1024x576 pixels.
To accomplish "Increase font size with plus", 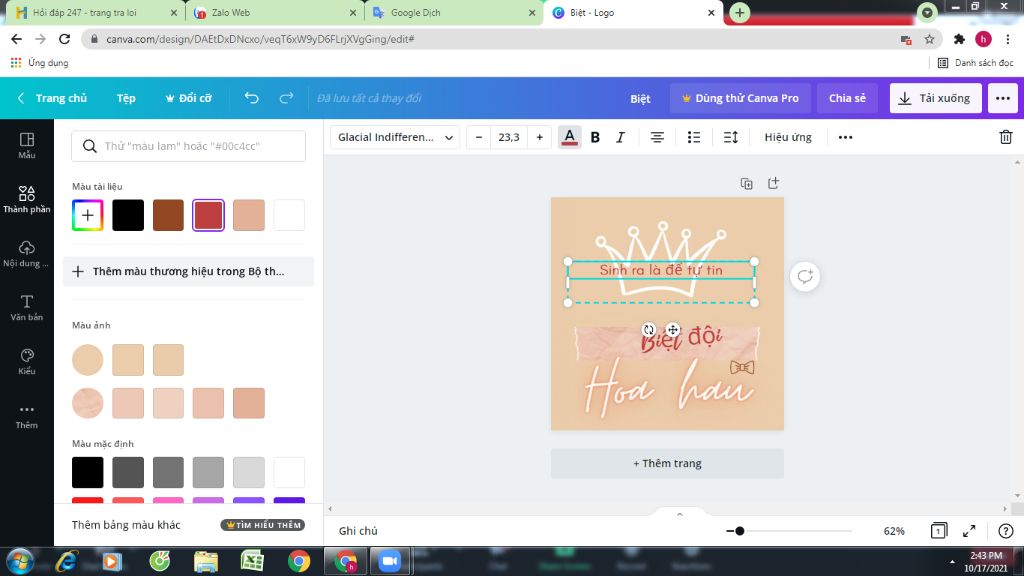I will [539, 137].
